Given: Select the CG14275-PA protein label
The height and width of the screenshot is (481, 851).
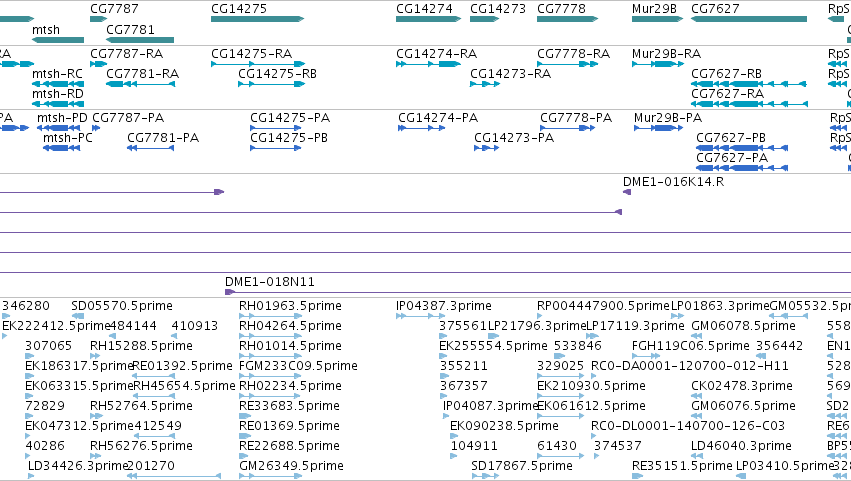Looking at the screenshot, I should click(290, 118).
